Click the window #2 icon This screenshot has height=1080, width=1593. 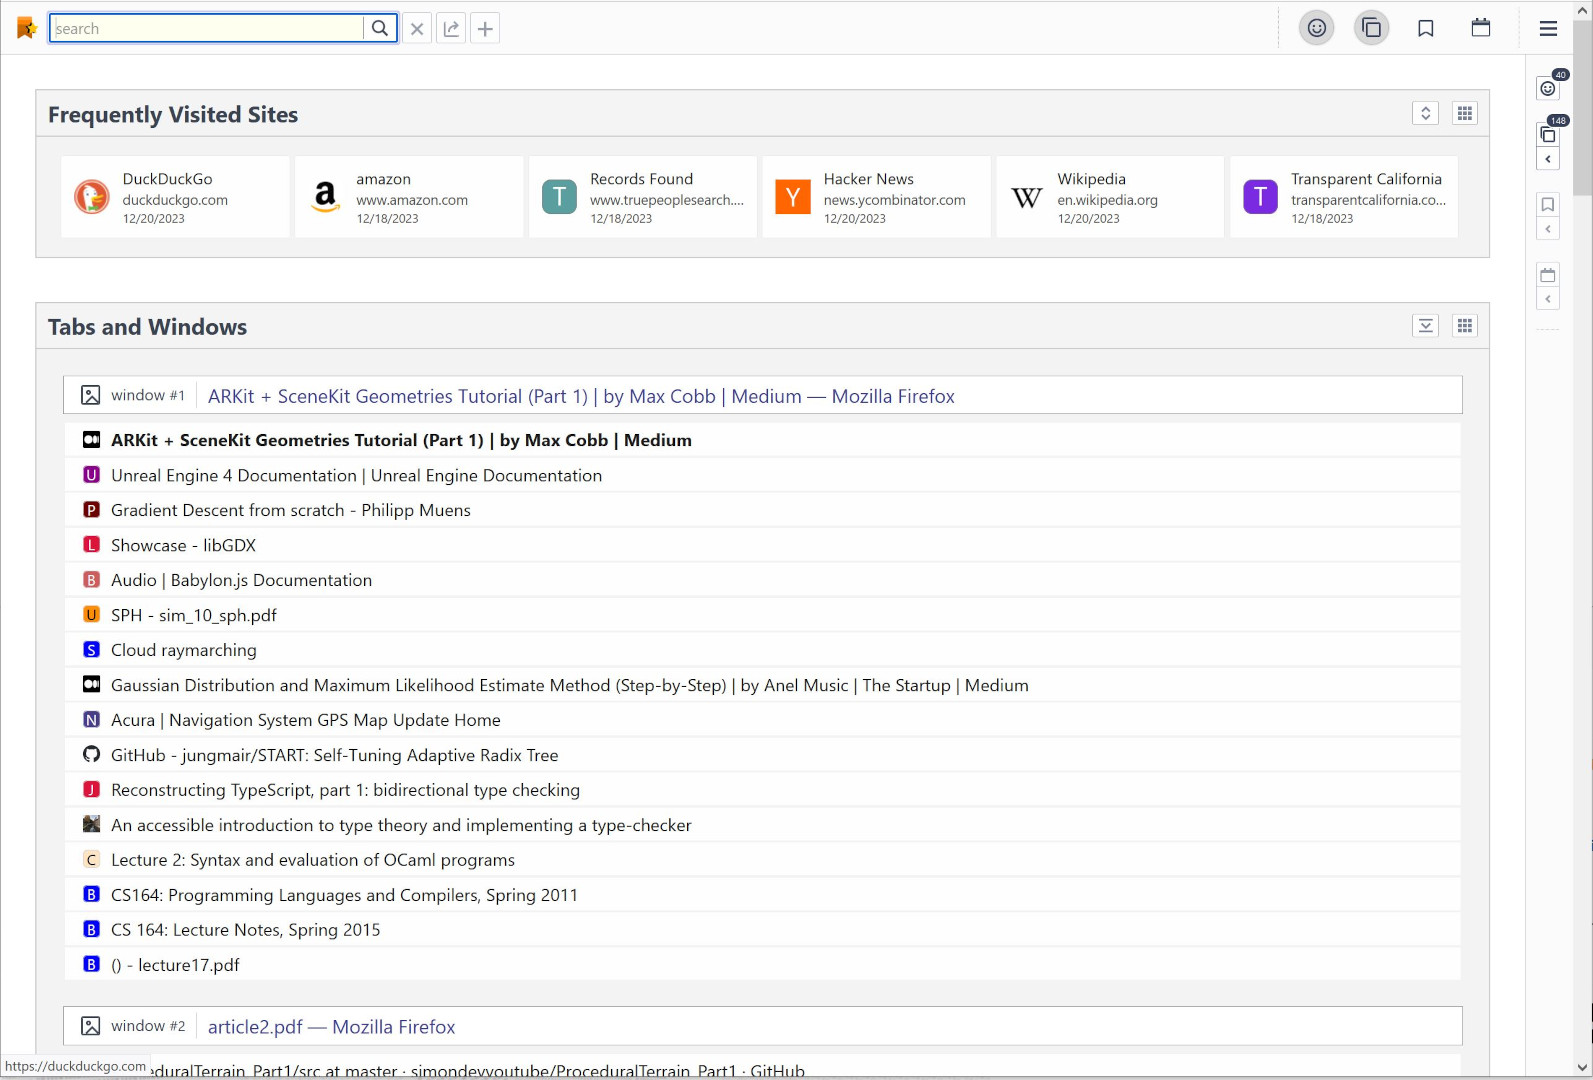[x=90, y=1026]
